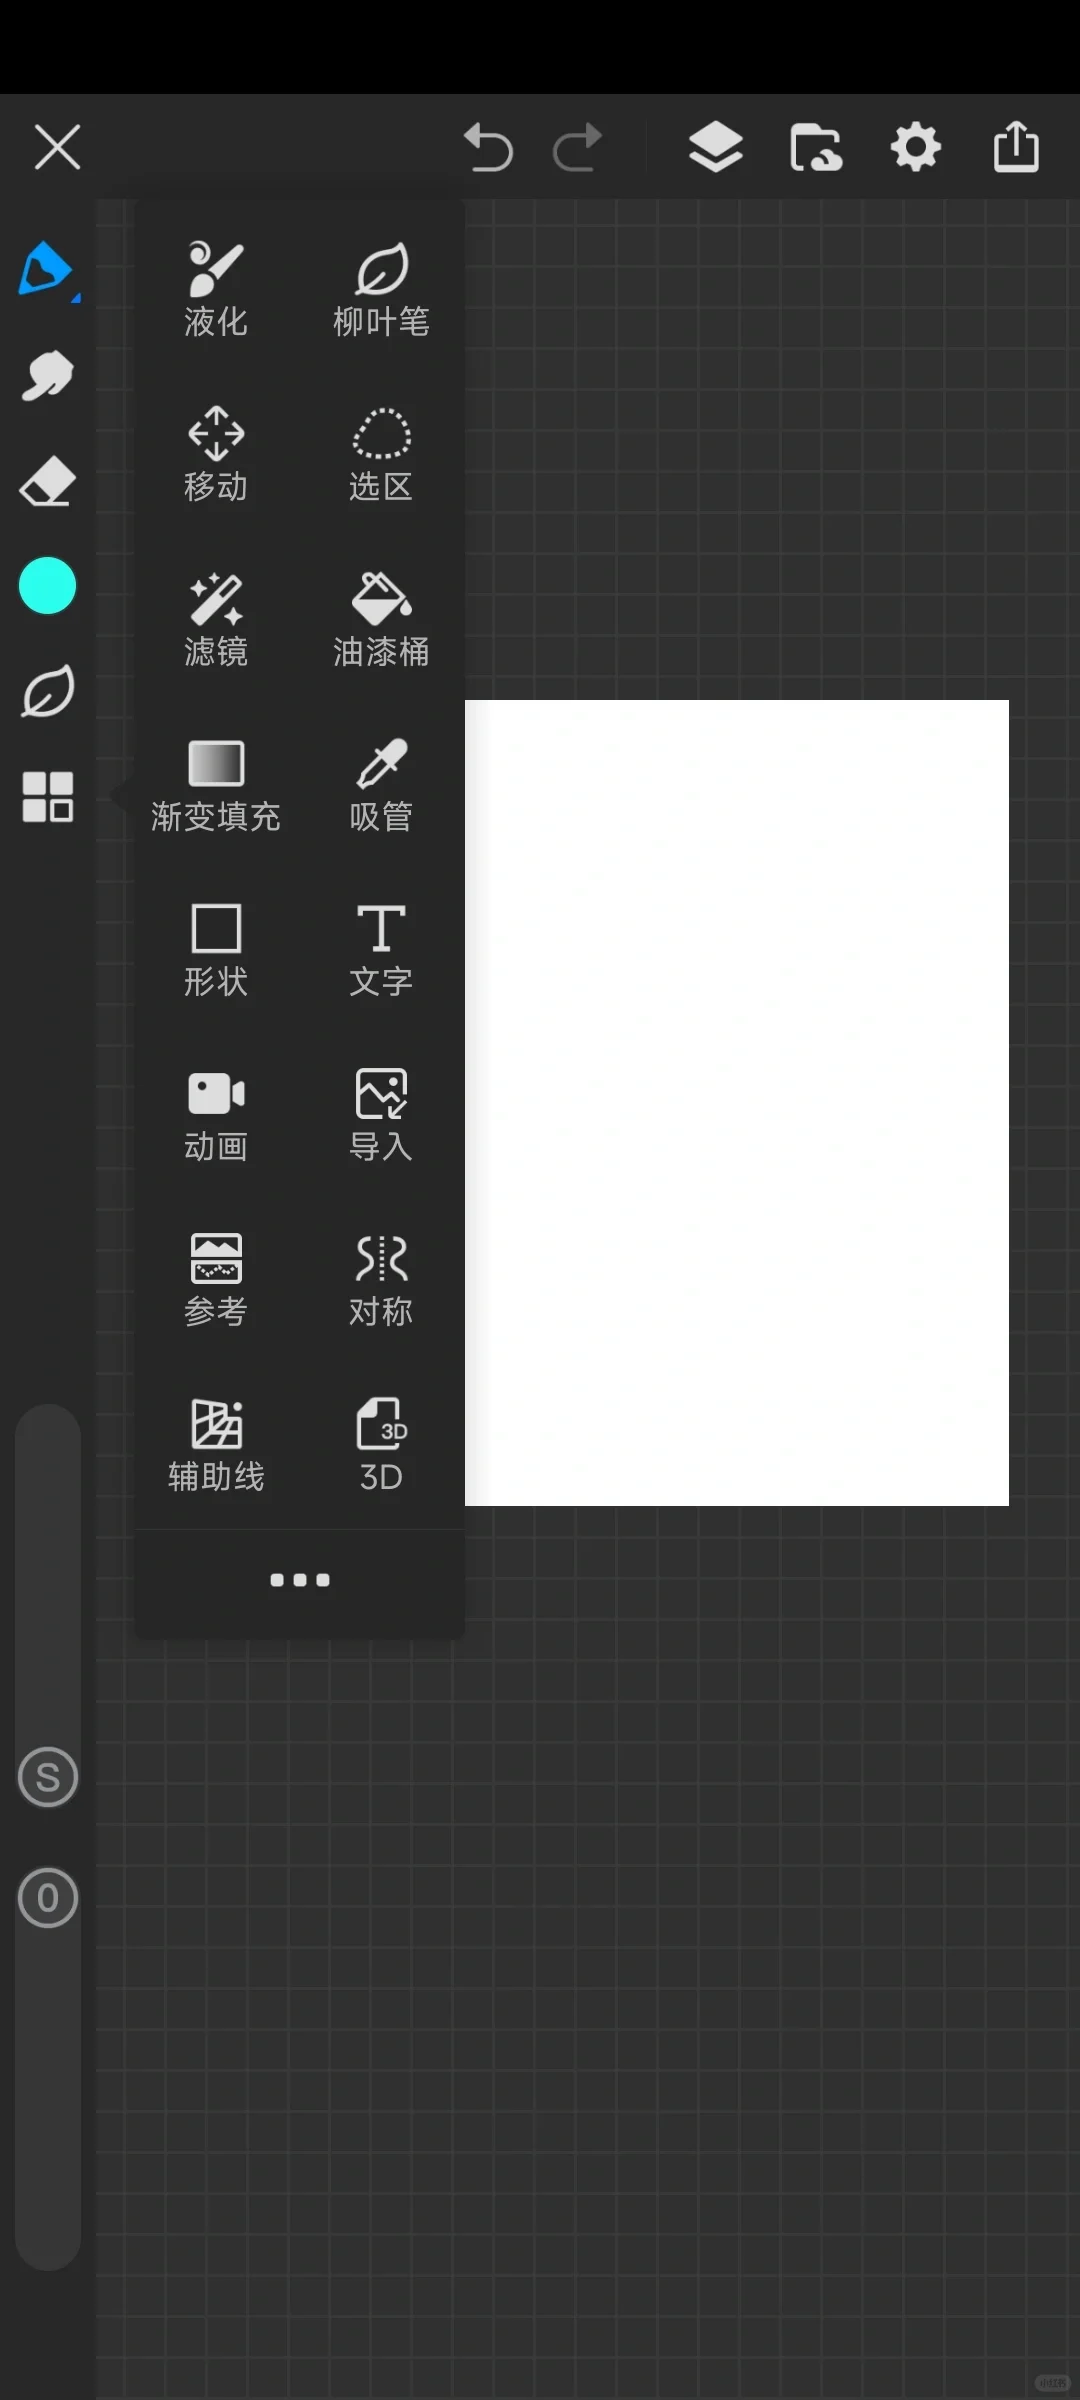Screen dimensions: 1080x2400
Task: Open the 导入 (Import) option
Action: [x=381, y=1115]
